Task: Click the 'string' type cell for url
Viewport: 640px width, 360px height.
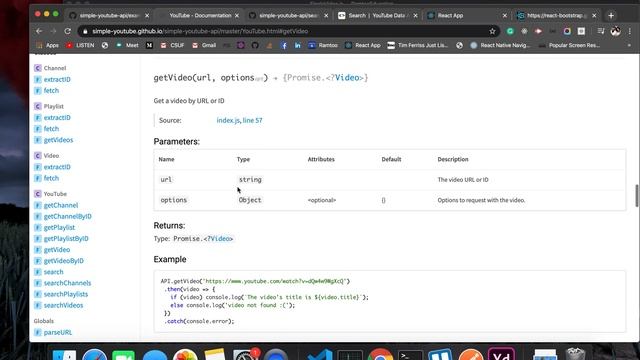Action: coord(250,180)
